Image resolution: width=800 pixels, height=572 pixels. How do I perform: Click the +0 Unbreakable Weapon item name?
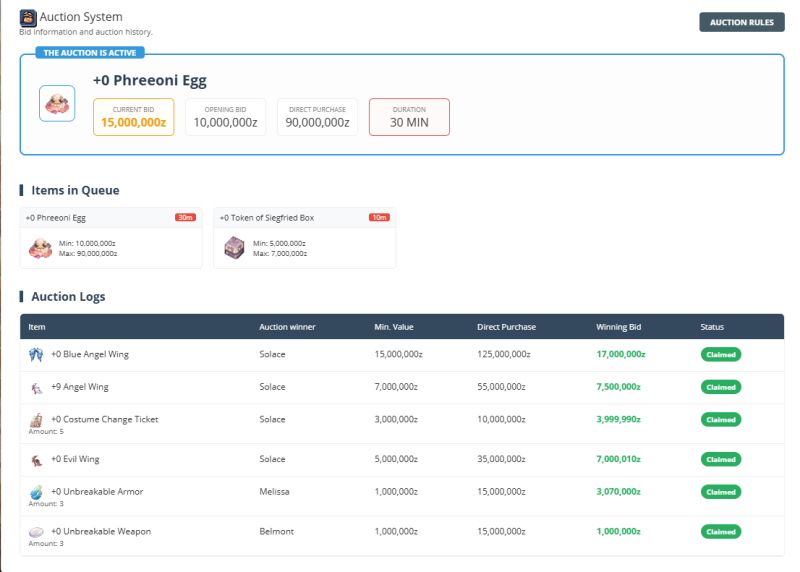[101, 532]
